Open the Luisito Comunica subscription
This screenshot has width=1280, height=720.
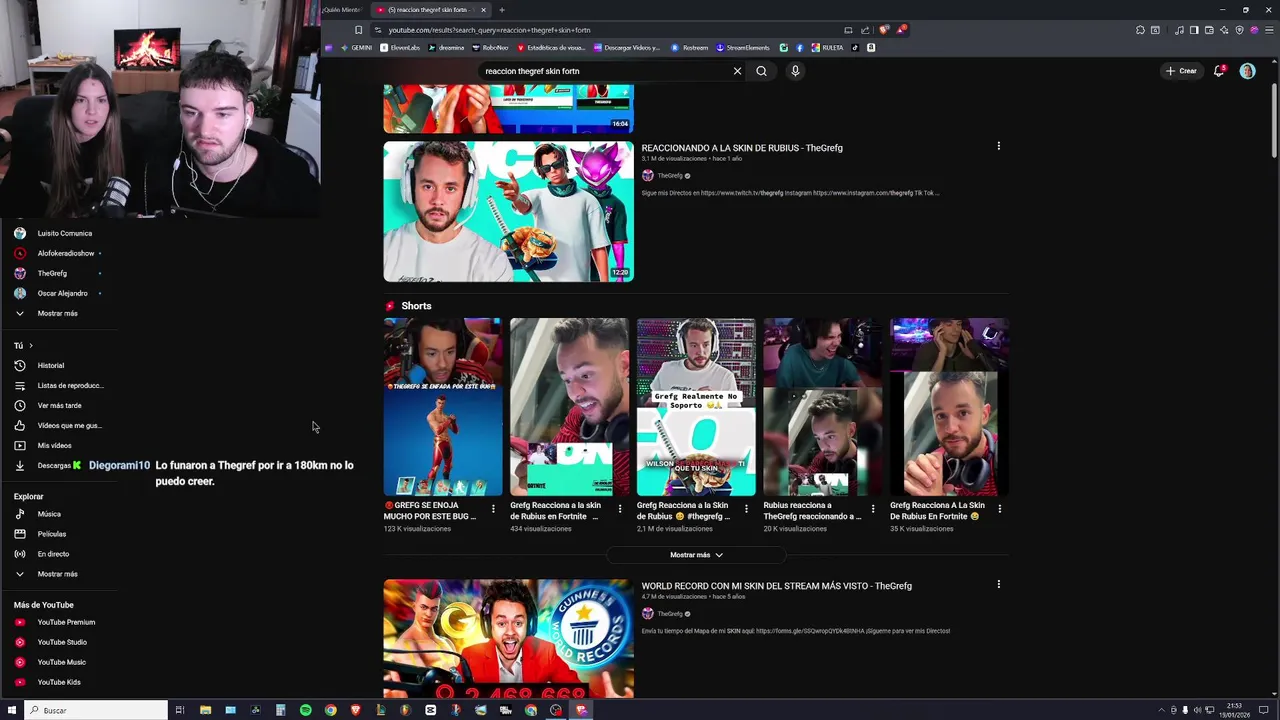coord(64,233)
